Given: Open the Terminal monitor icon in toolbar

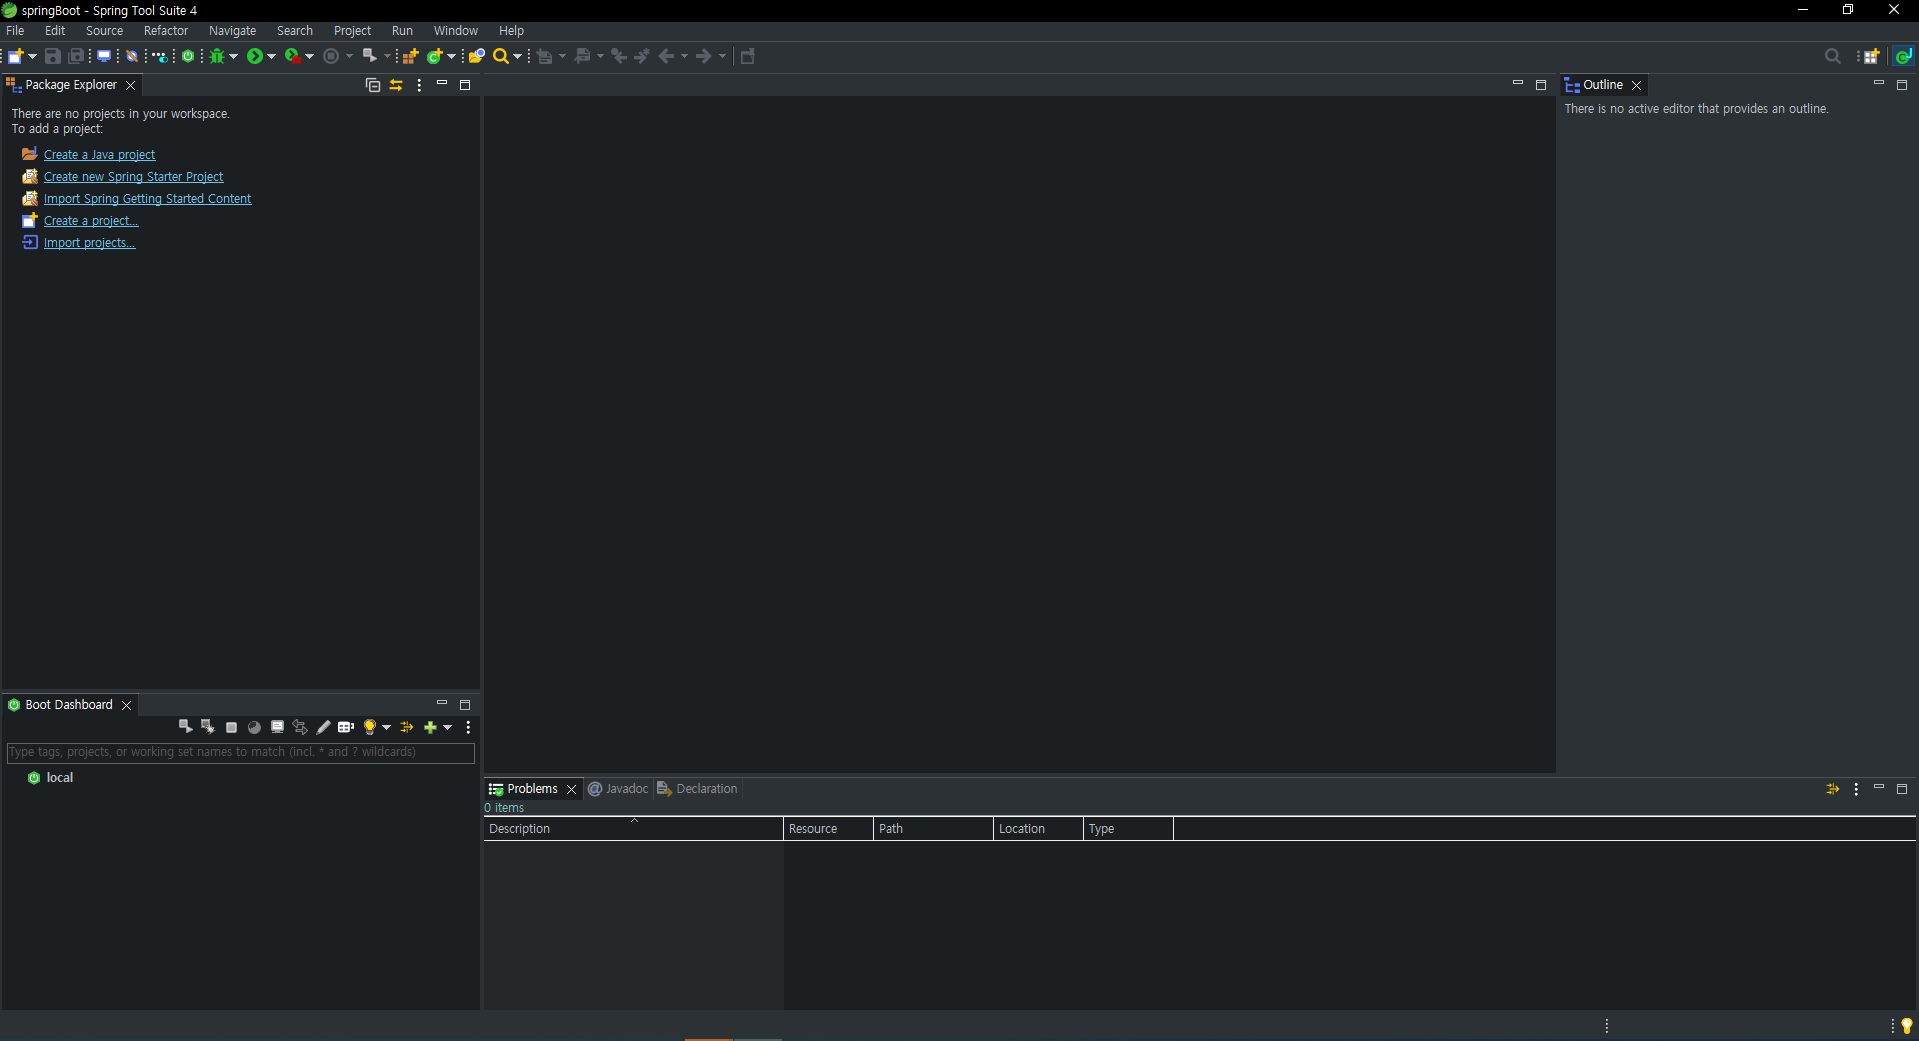Looking at the screenshot, I should point(104,56).
